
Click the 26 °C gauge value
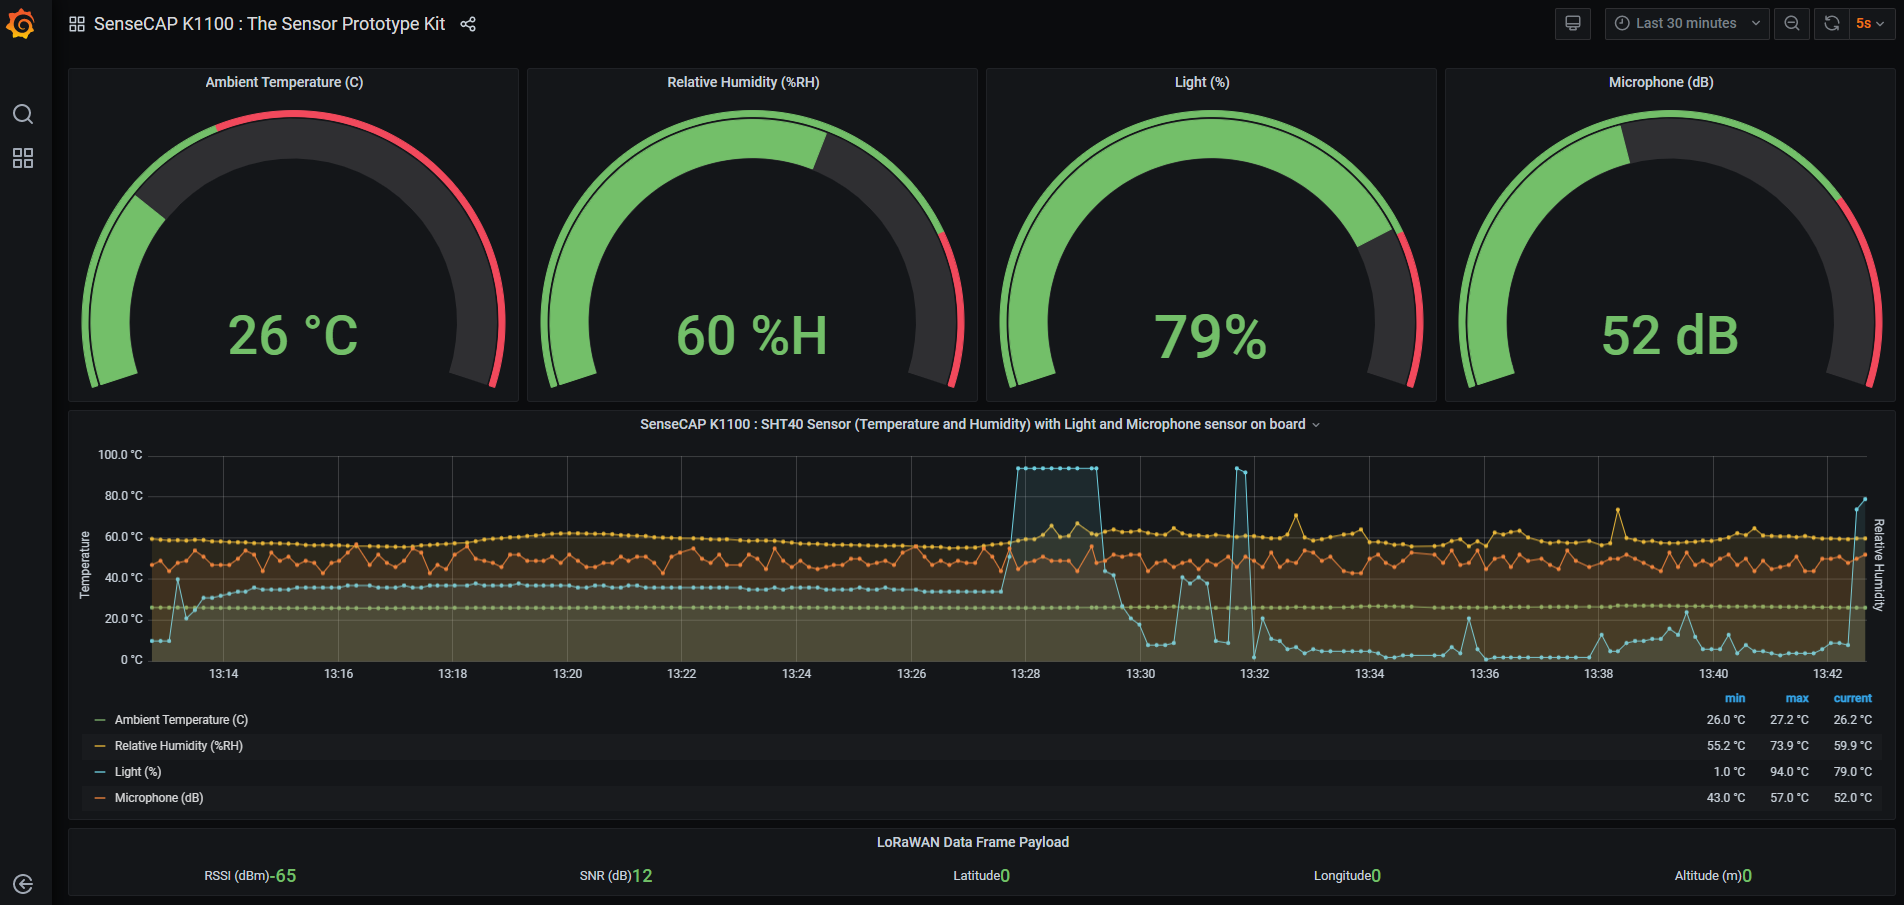(293, 336)
